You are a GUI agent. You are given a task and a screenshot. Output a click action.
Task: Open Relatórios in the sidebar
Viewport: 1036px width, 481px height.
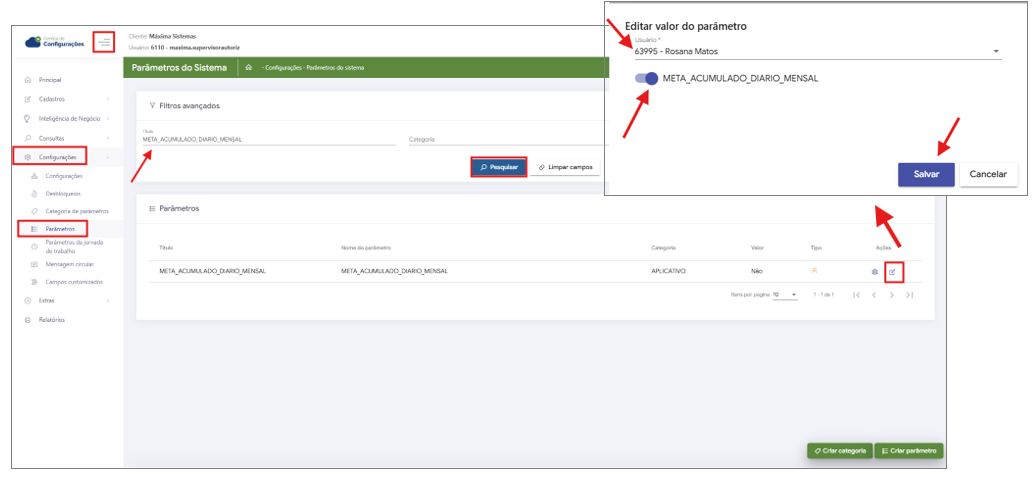tap(52, 320)
